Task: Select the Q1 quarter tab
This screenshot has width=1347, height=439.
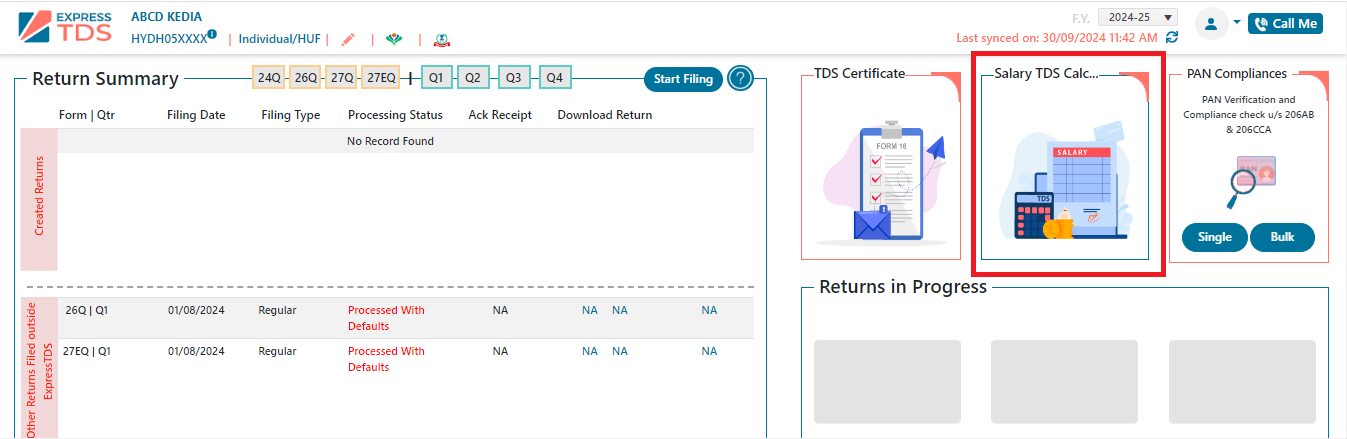Action: coord(437,77)
